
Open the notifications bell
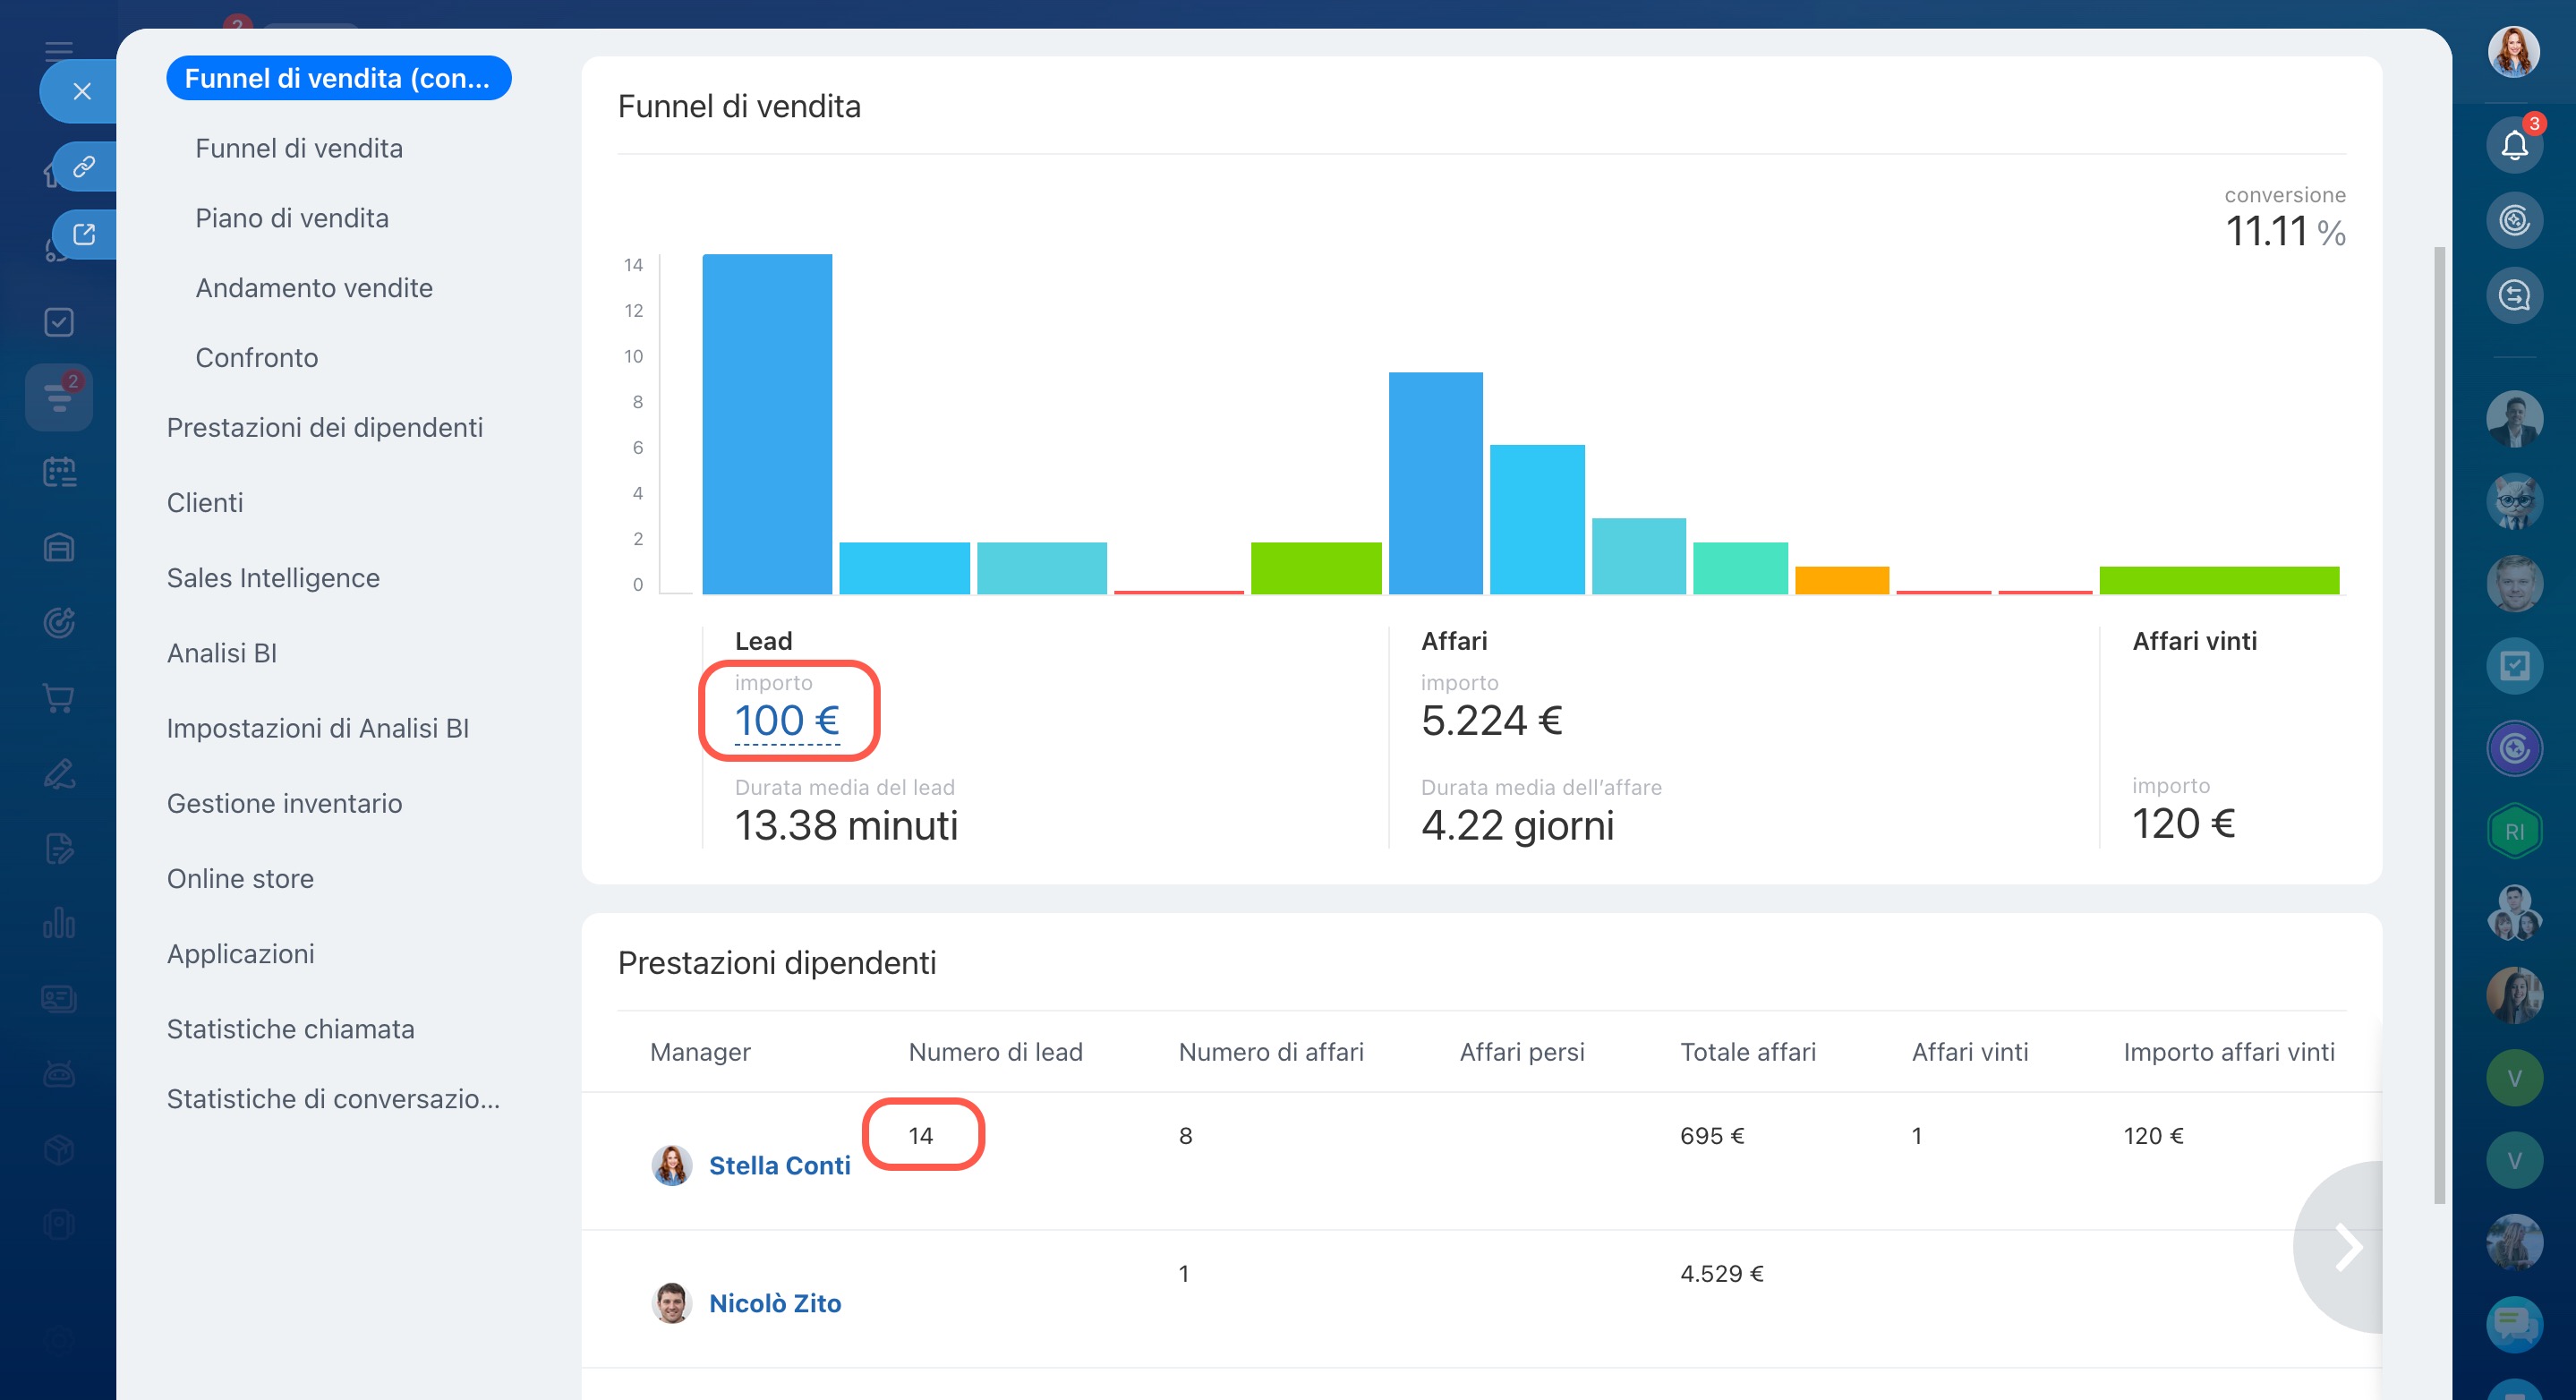[x=2513, y=146]
